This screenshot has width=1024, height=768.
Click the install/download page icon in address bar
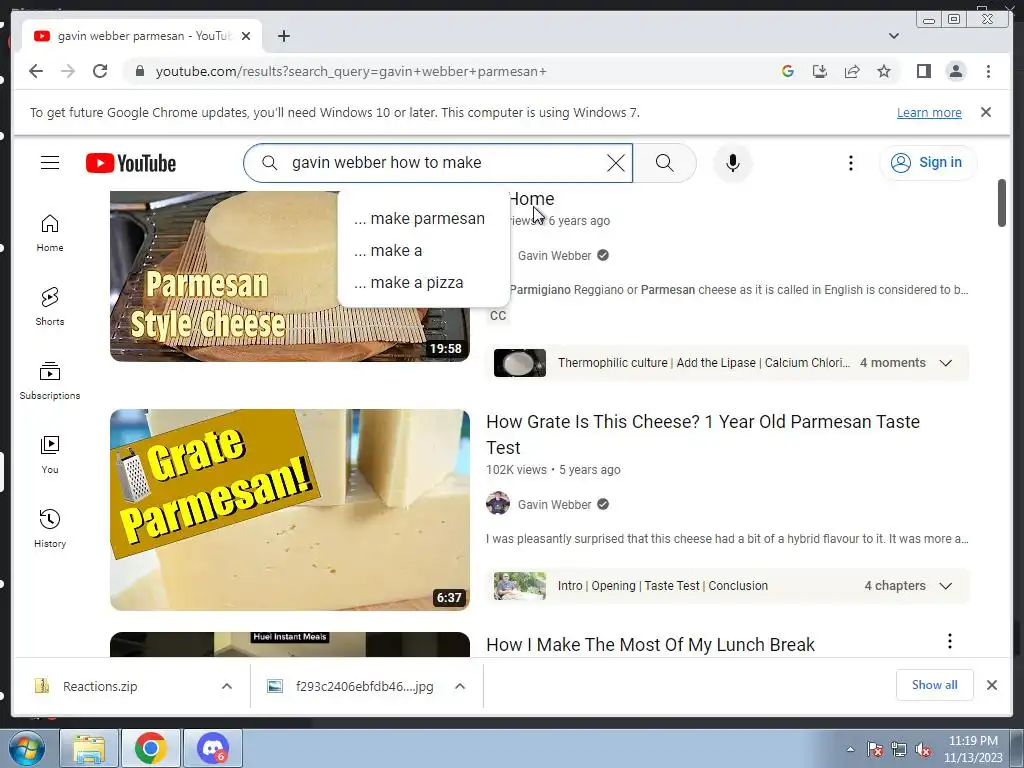click(x=820, y=71)
